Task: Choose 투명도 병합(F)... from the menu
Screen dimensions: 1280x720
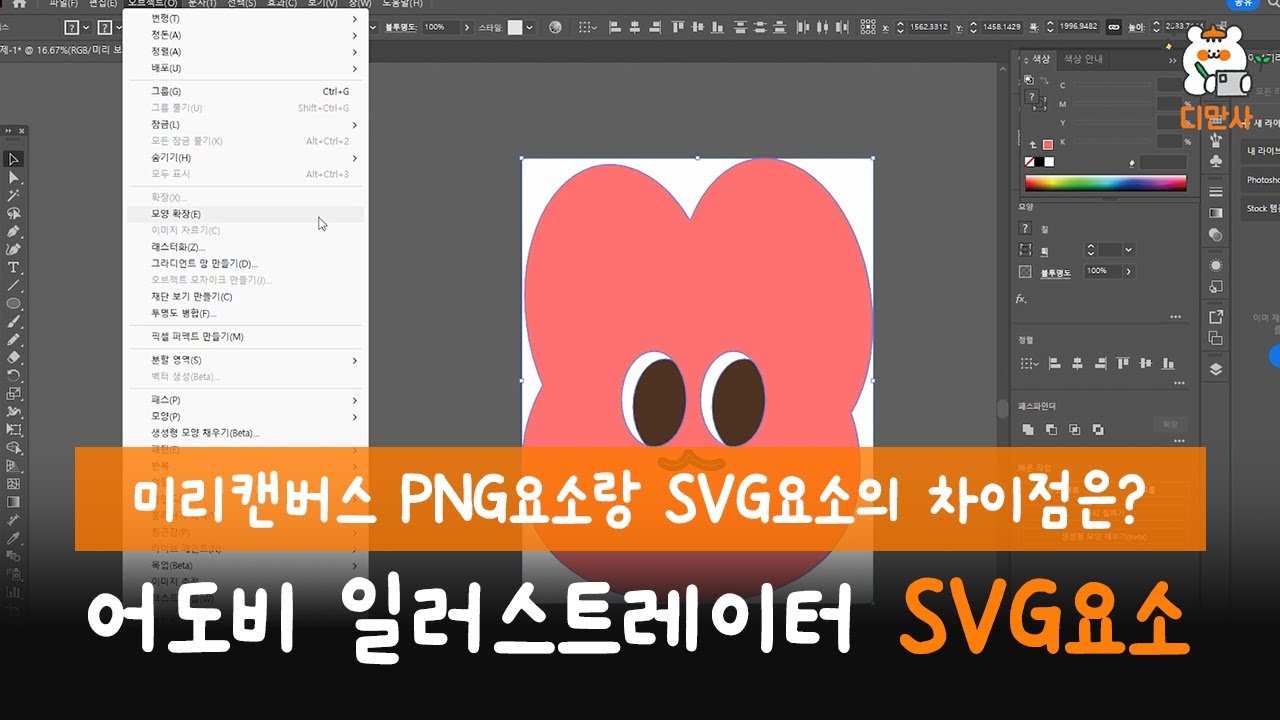Action: [x=245, y=313]
